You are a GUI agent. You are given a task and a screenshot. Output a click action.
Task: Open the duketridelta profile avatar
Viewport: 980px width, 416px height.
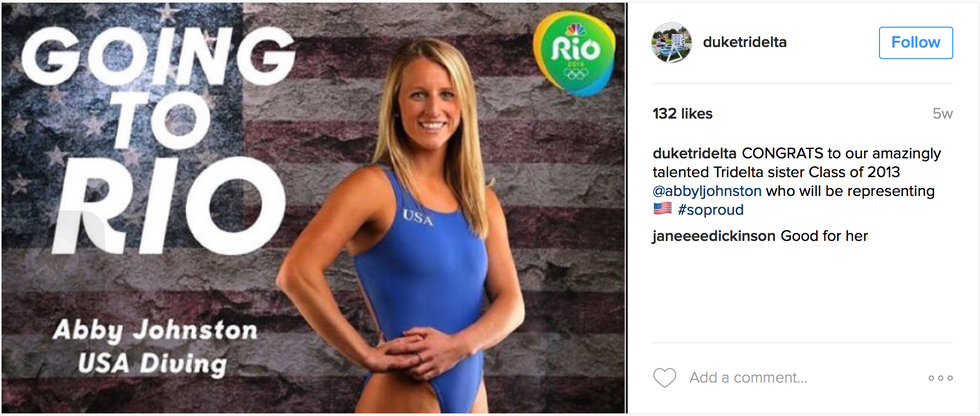click(x=671, y=42)
